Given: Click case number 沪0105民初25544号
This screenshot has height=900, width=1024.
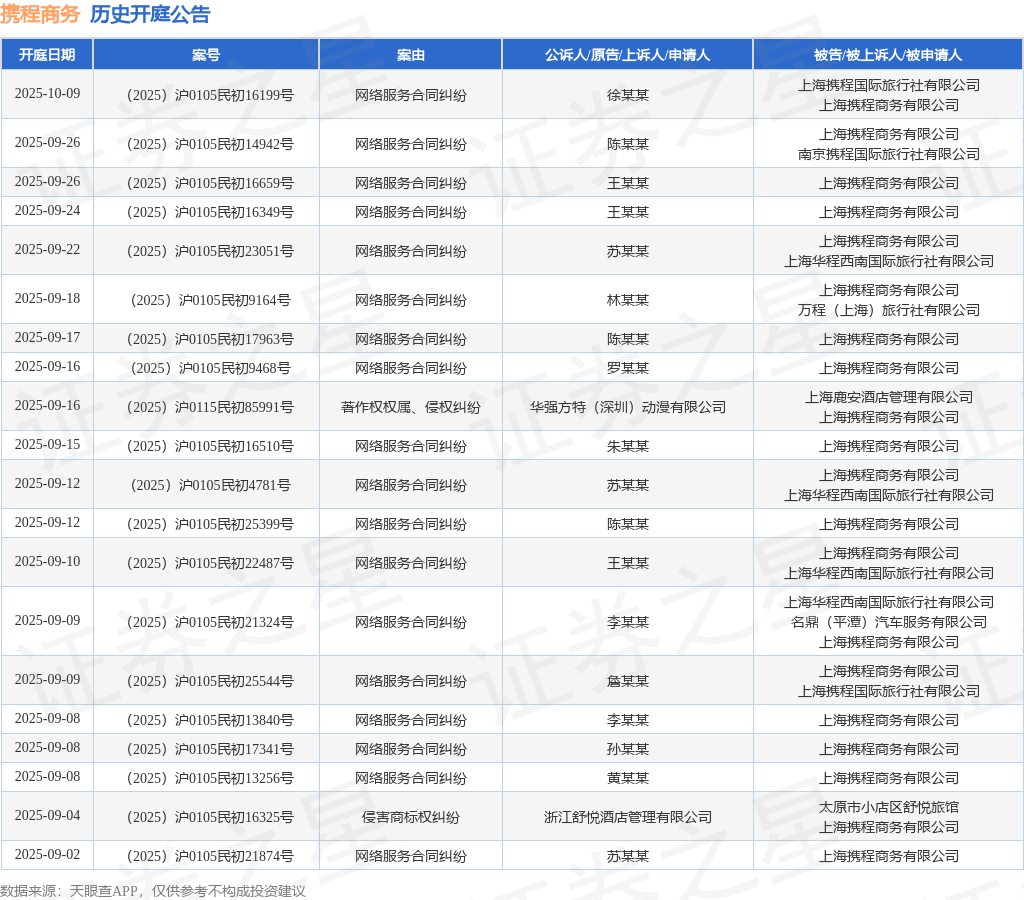Looking at the screenshot, I should coord(210,682).
